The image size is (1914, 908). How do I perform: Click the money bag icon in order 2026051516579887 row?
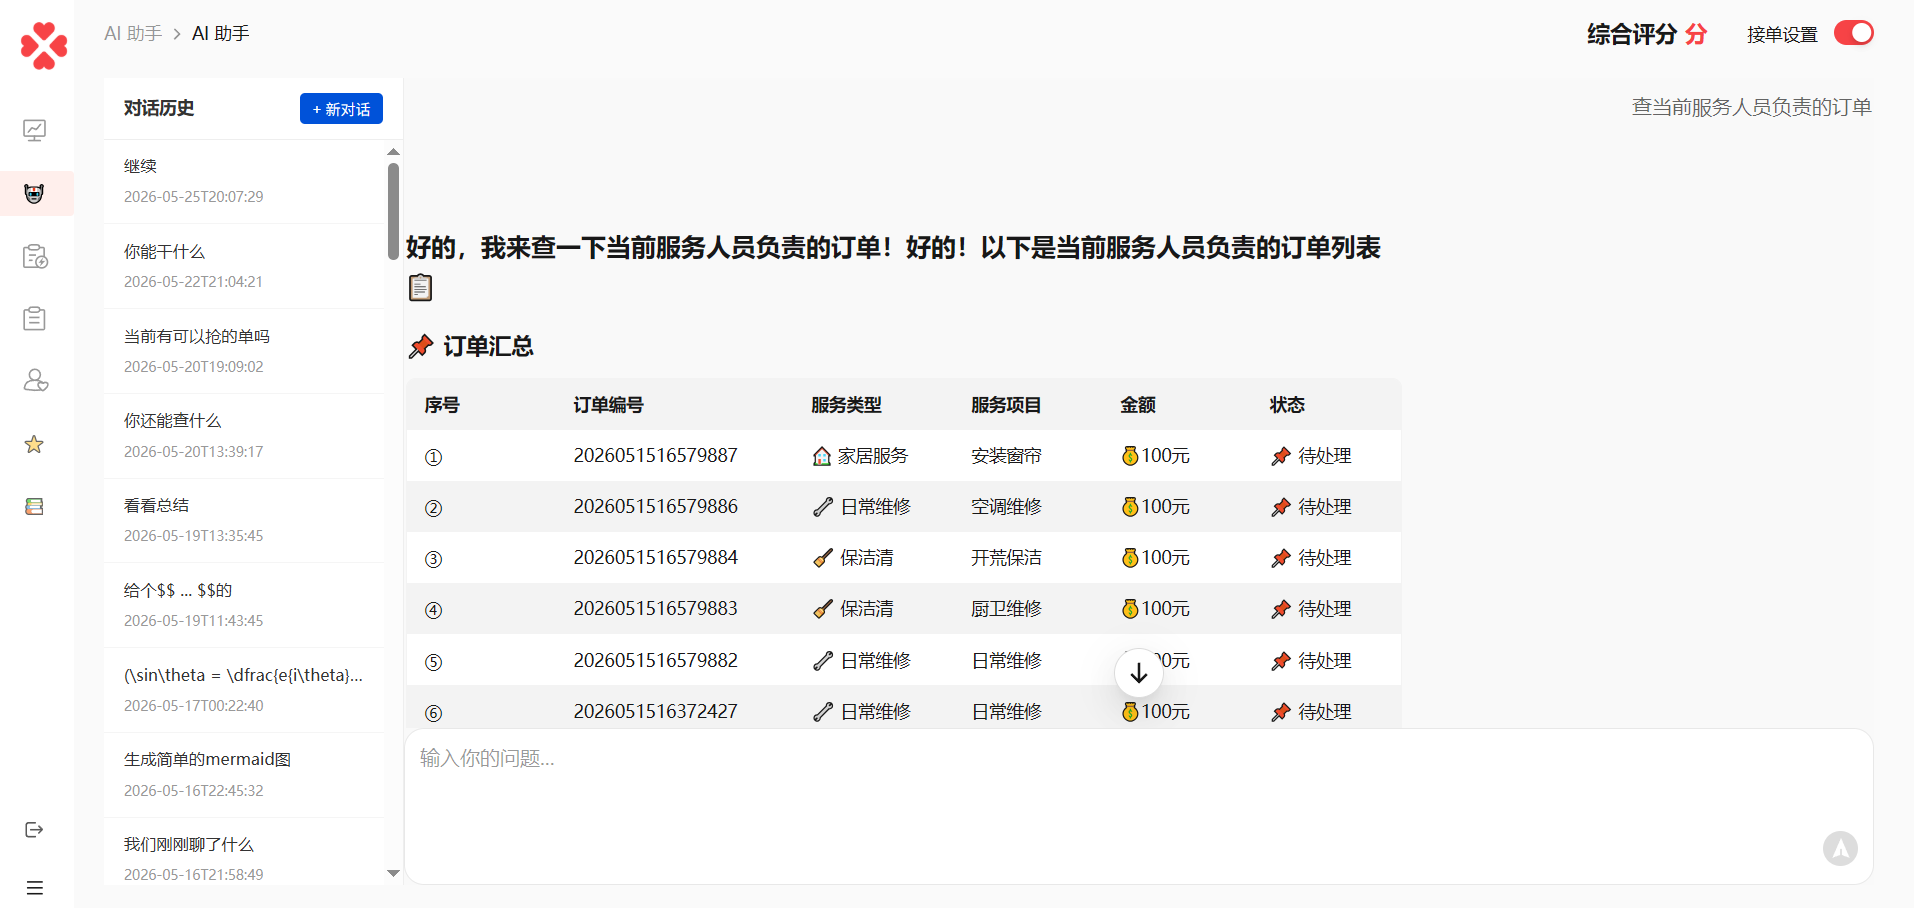1130,456
